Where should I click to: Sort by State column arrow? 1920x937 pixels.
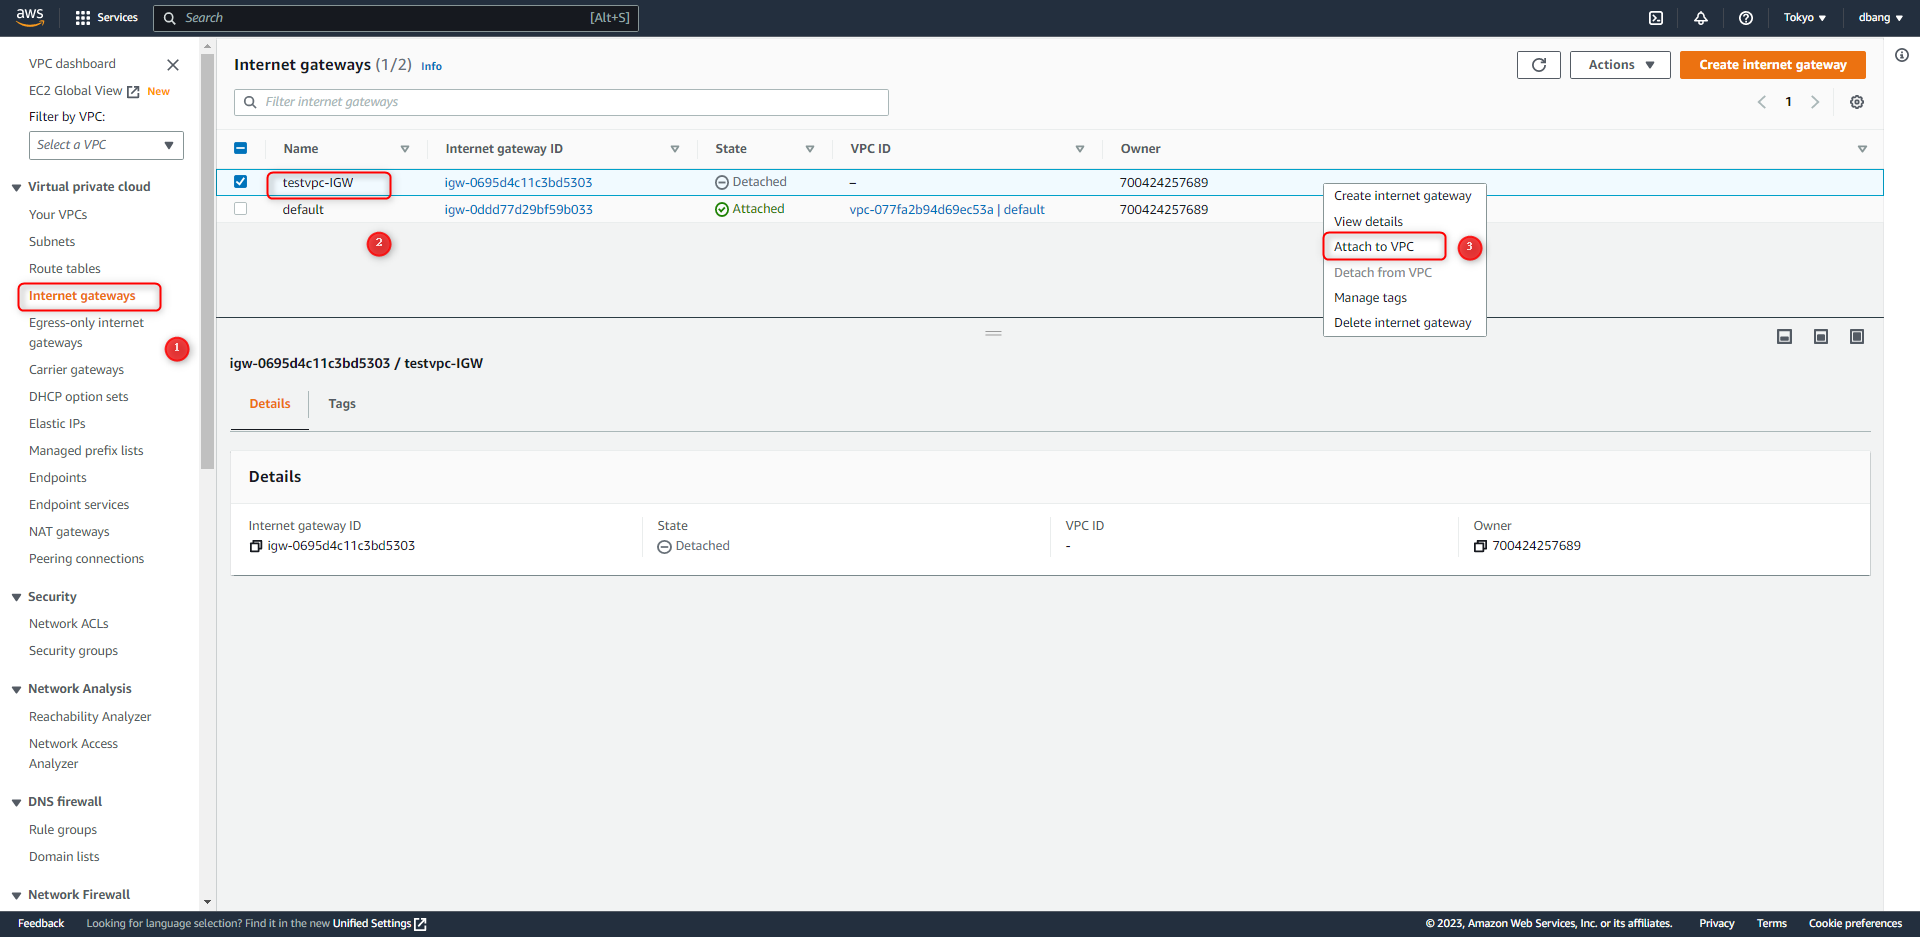pyautogui.click(x=810, y=149)
